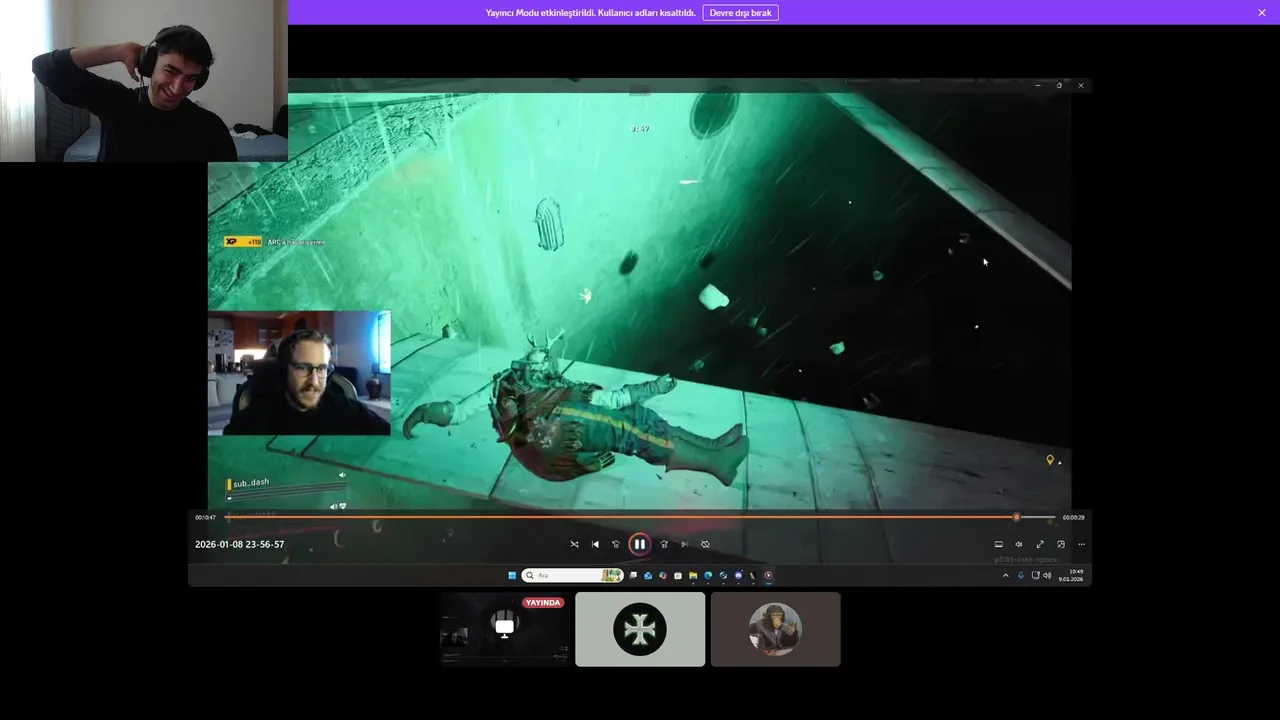Click the skip-back 10 seconds icon
The image size is (1280, 720).
[616, 544]
